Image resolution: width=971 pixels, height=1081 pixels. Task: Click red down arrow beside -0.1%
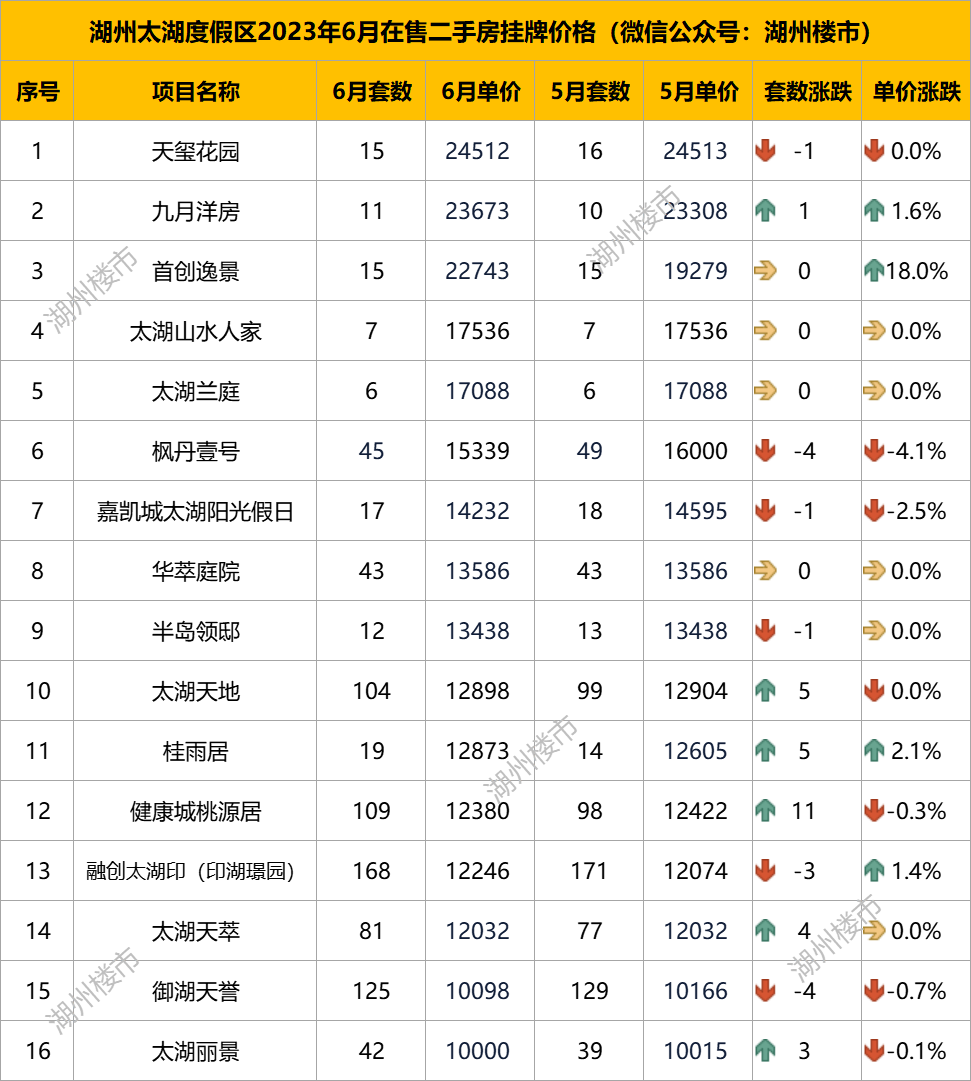click(874, 1050)
